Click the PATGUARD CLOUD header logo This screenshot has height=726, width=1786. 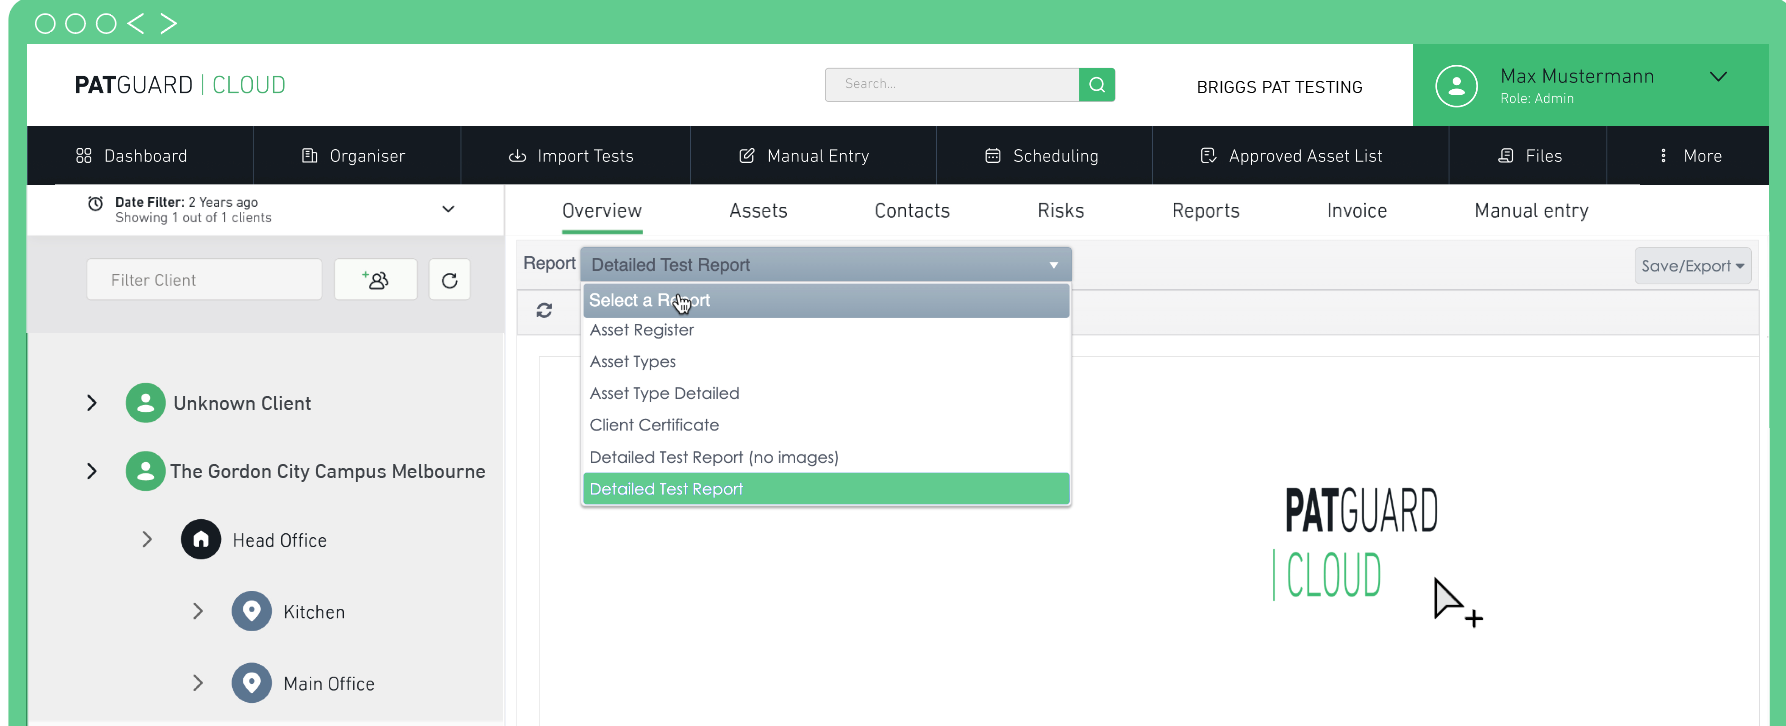pyautogui.click(x=180, y=85)
